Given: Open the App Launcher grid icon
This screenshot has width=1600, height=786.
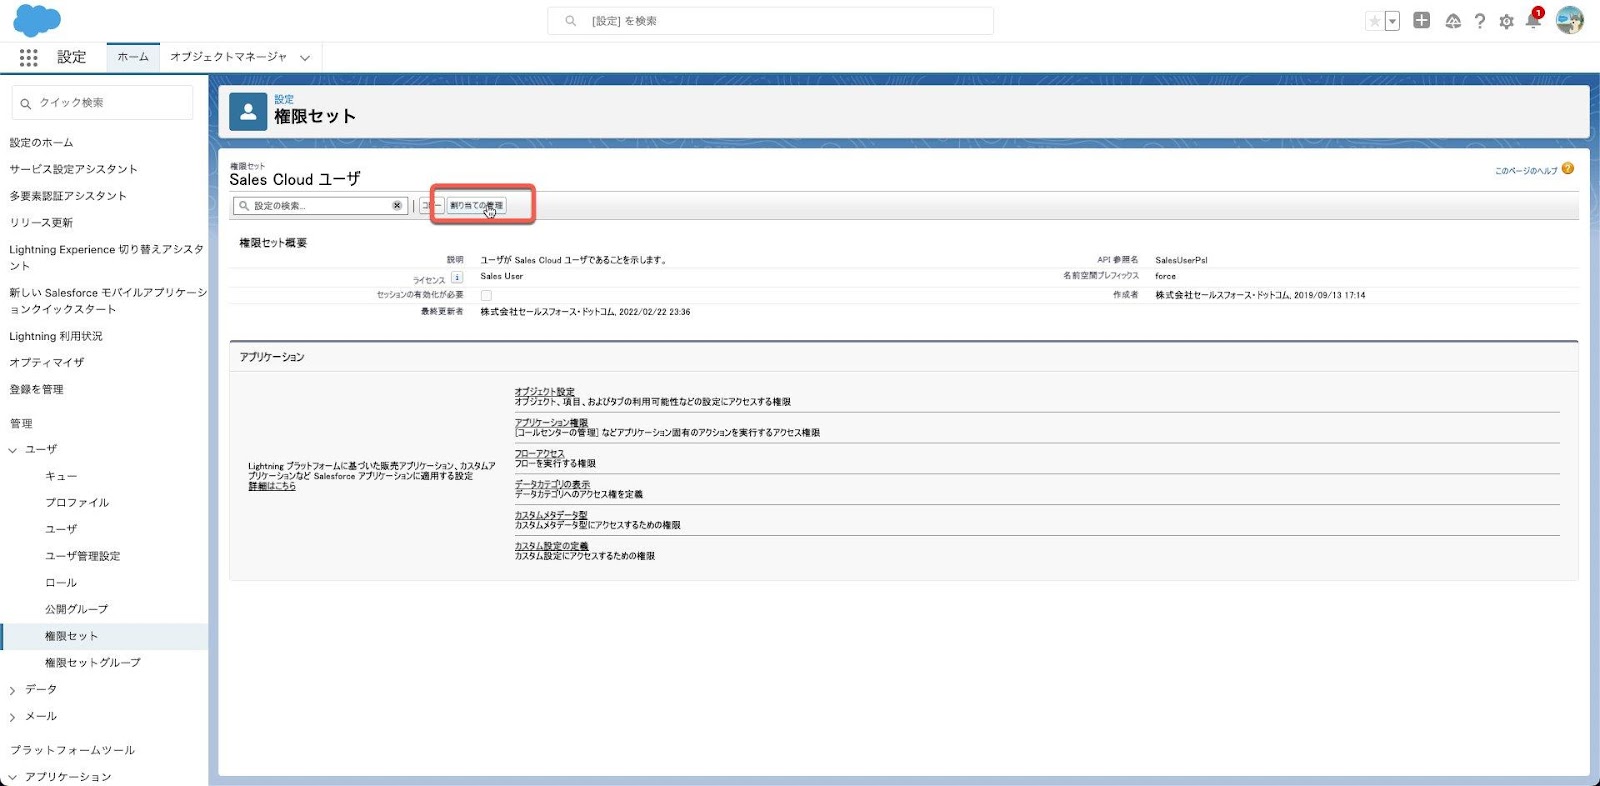Looking at the screenshot, I should (29, 58).
